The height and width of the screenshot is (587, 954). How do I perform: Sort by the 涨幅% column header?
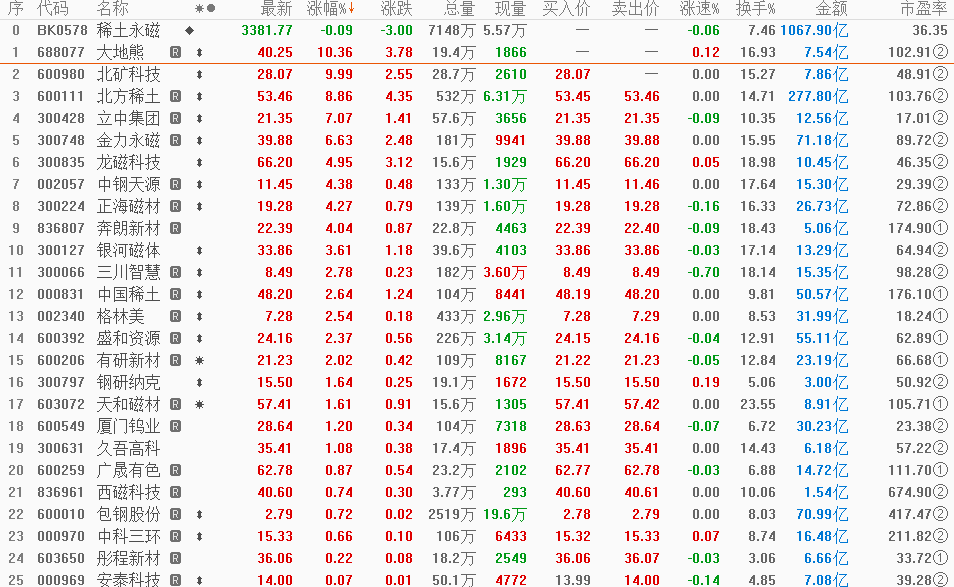330,9
